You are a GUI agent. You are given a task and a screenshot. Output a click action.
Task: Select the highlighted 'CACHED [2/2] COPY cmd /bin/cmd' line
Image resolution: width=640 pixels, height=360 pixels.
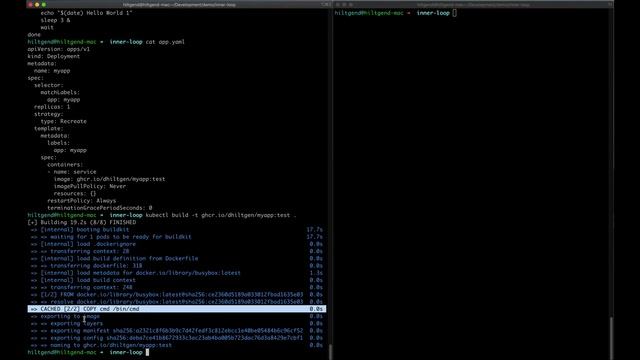[177, 309]
